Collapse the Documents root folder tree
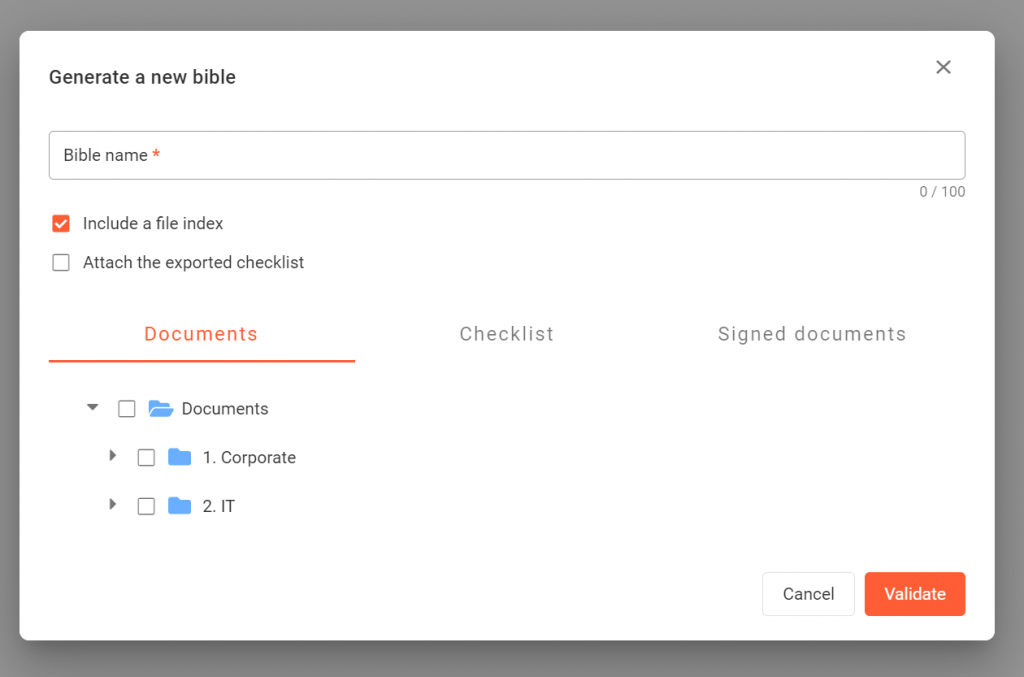Image resolution: width=1024 pixels, height=677 pixels. point(93,408)
